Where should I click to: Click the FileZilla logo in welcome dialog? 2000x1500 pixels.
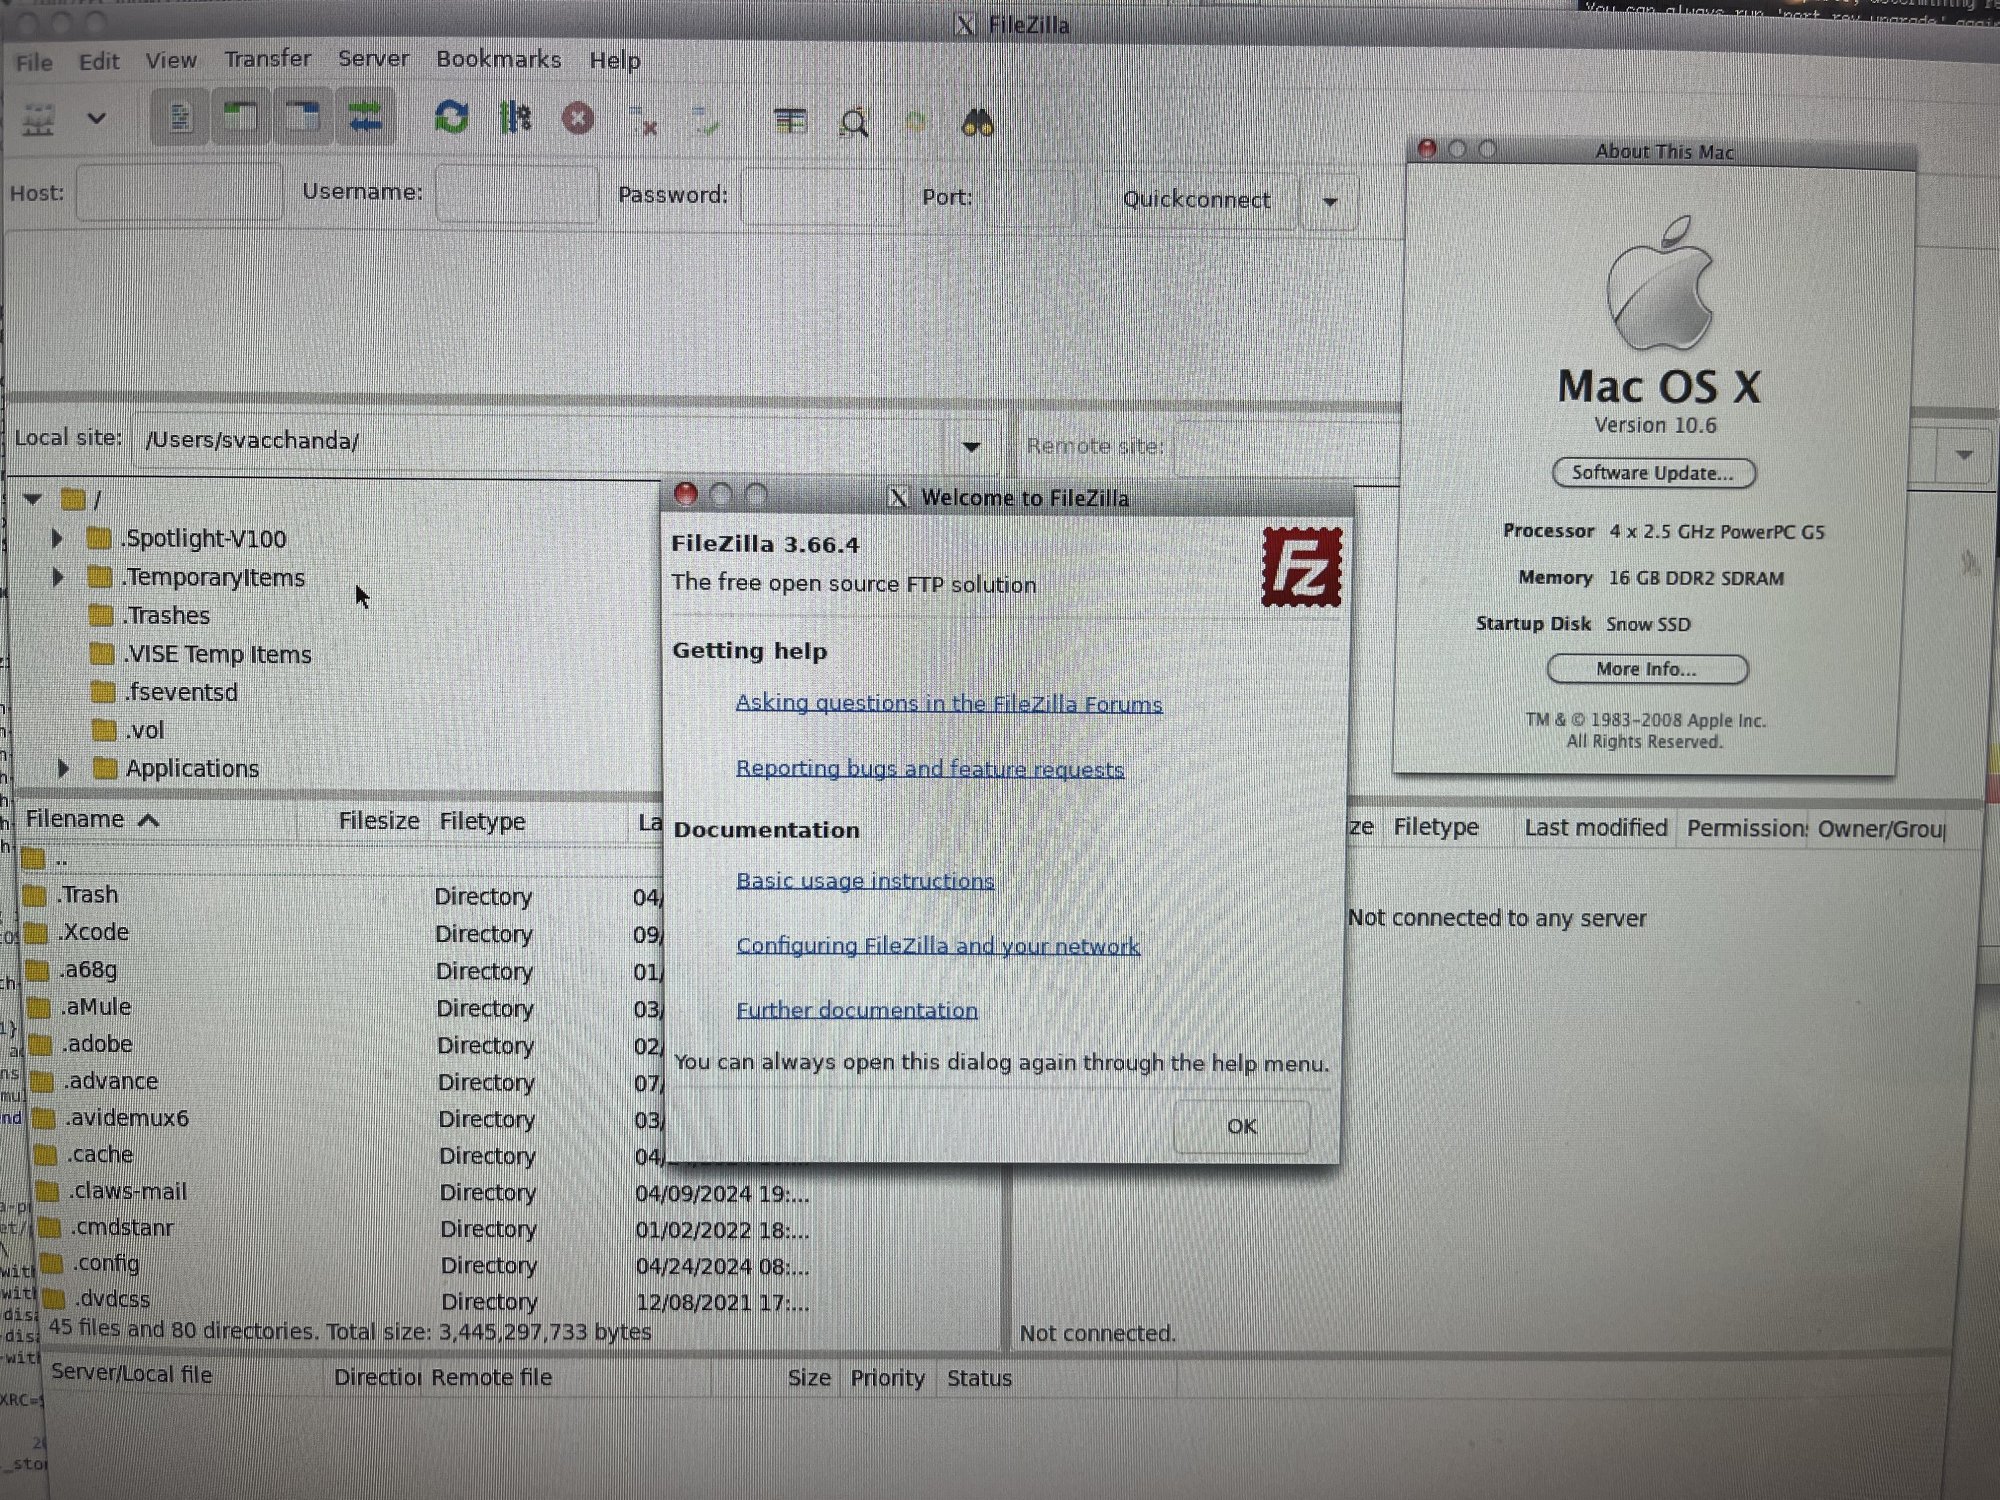1301,567
